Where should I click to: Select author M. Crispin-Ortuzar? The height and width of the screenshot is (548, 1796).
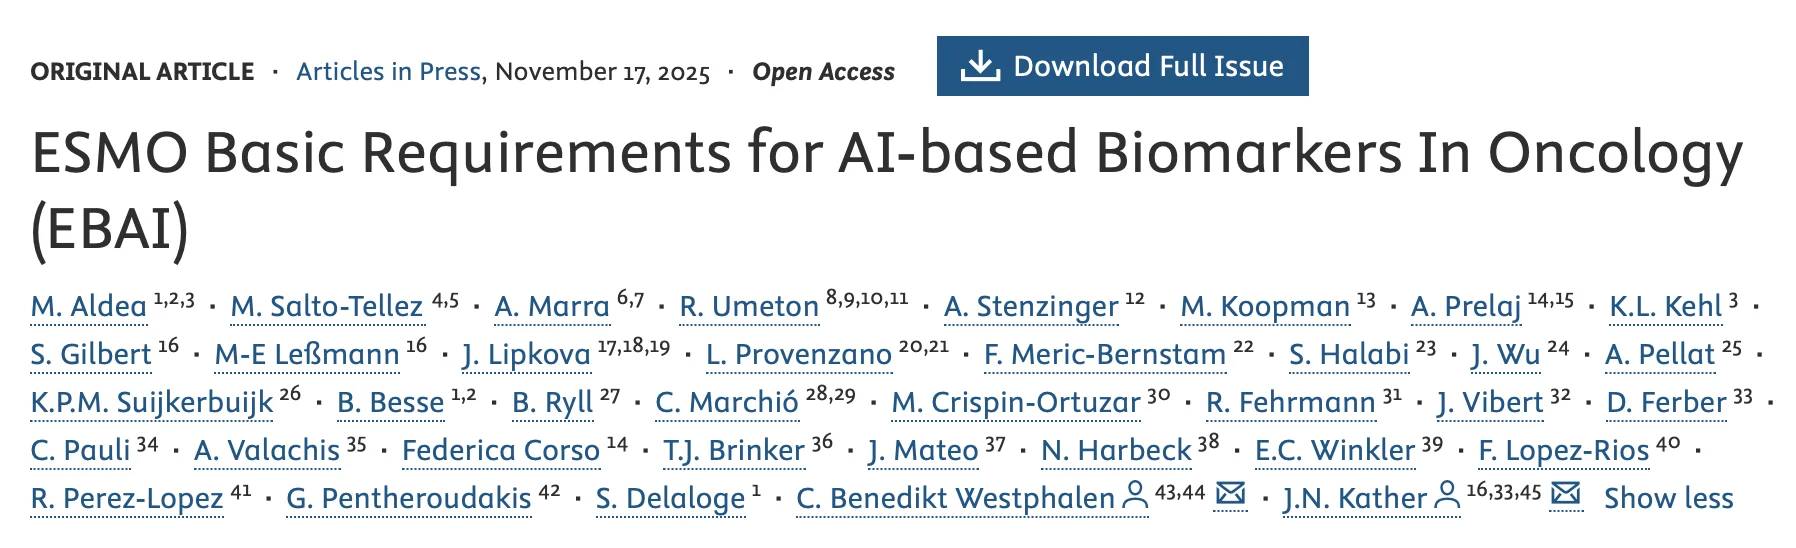coord(1016,402)
